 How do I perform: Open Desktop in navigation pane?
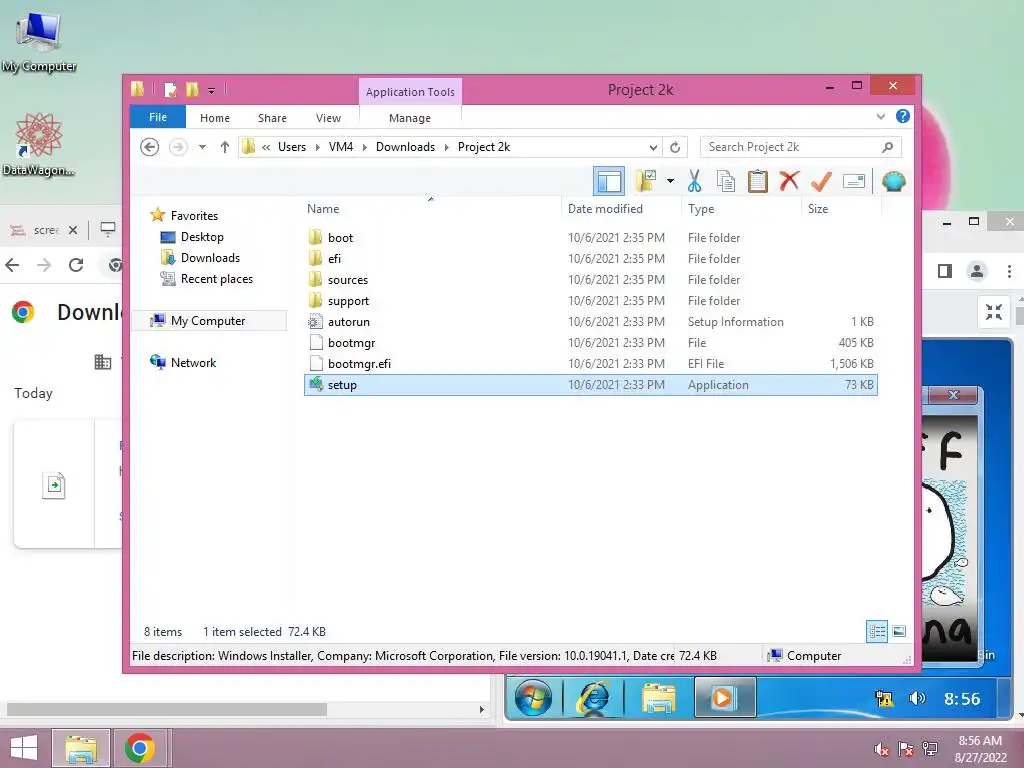click(202, 237)
